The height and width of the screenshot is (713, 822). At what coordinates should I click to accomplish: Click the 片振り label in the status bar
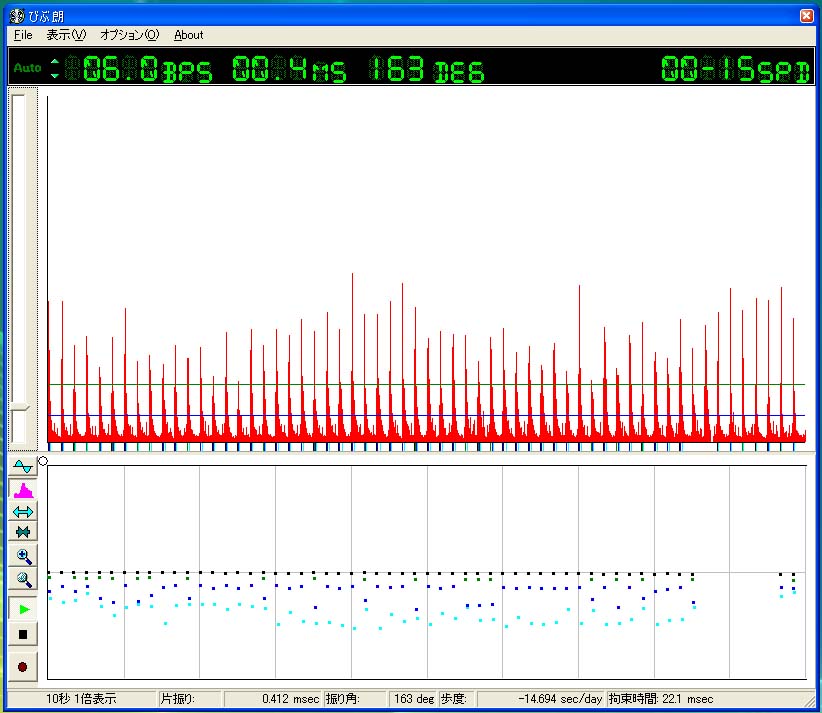[x=178, y=699]
